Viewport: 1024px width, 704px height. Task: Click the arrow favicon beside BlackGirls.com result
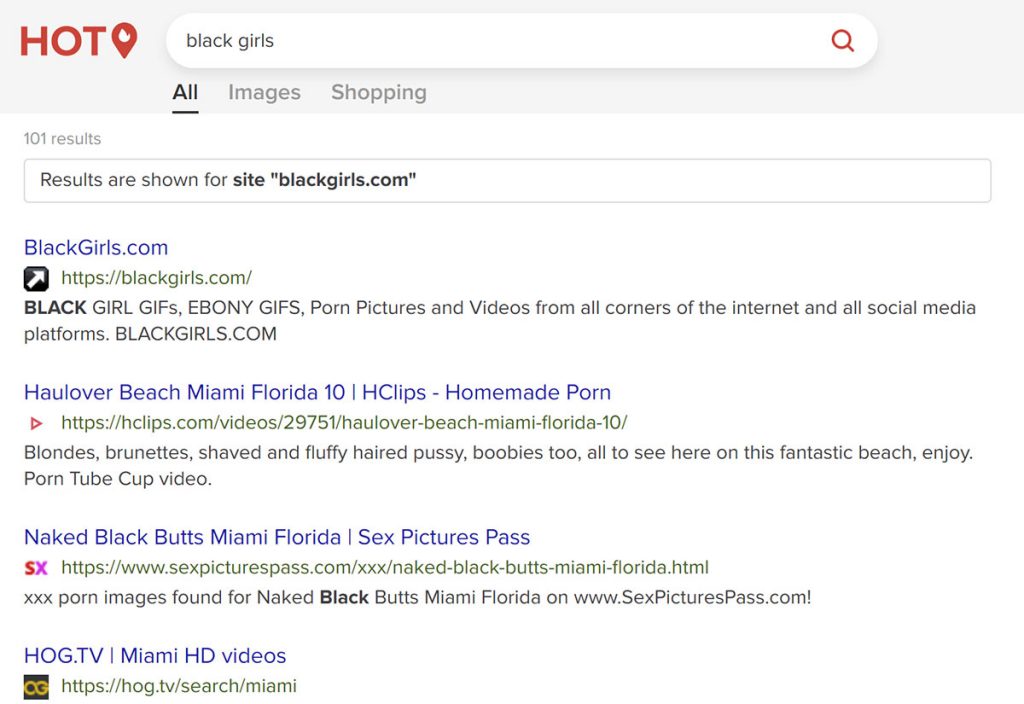37,278
